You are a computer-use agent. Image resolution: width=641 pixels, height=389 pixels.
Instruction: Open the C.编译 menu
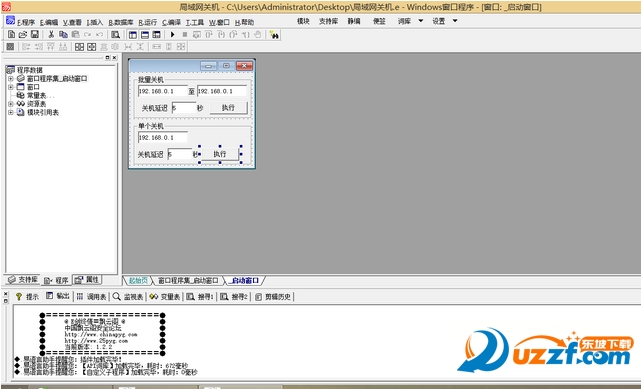click(171, 22)
